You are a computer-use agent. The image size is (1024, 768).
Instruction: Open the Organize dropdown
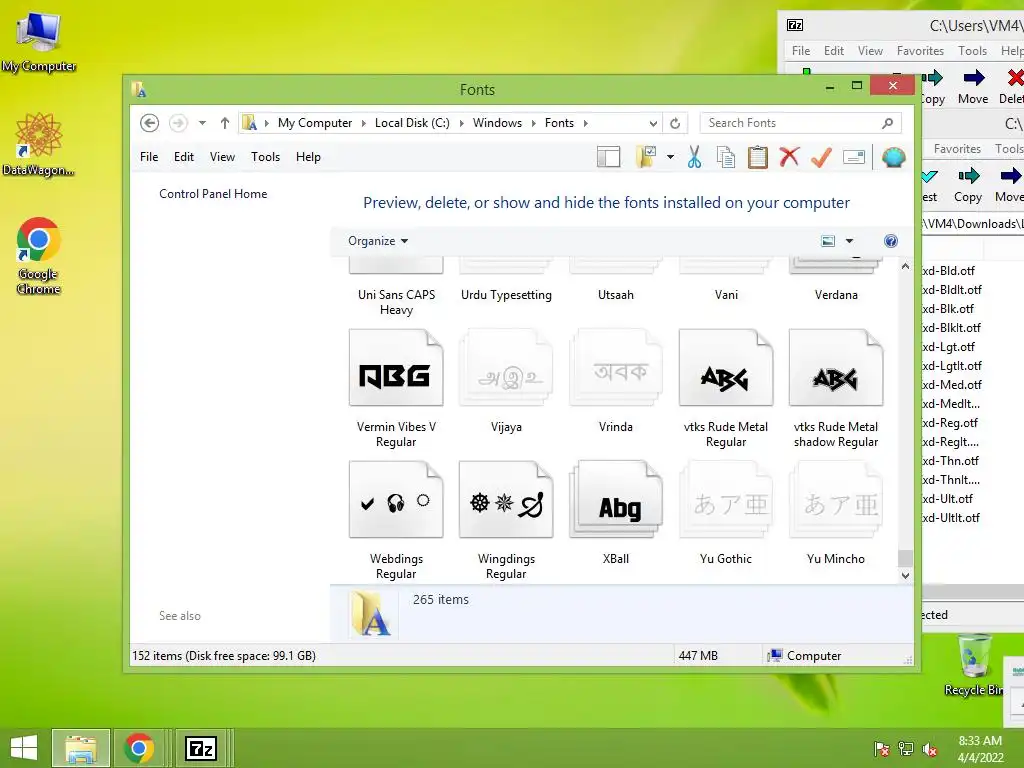click(377, 241)
